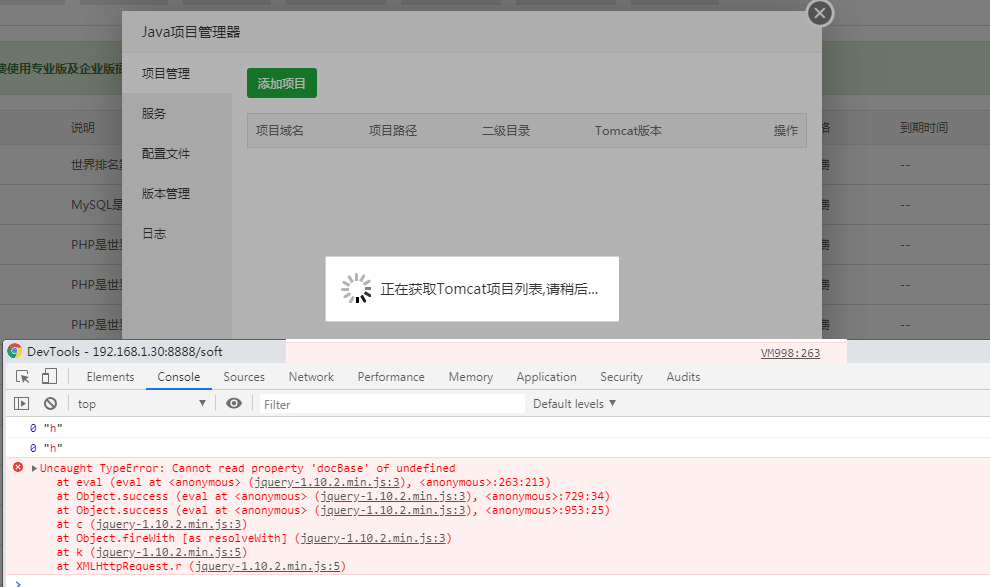
Task: Open the Default levels dropdown
Action: point(574,404)
